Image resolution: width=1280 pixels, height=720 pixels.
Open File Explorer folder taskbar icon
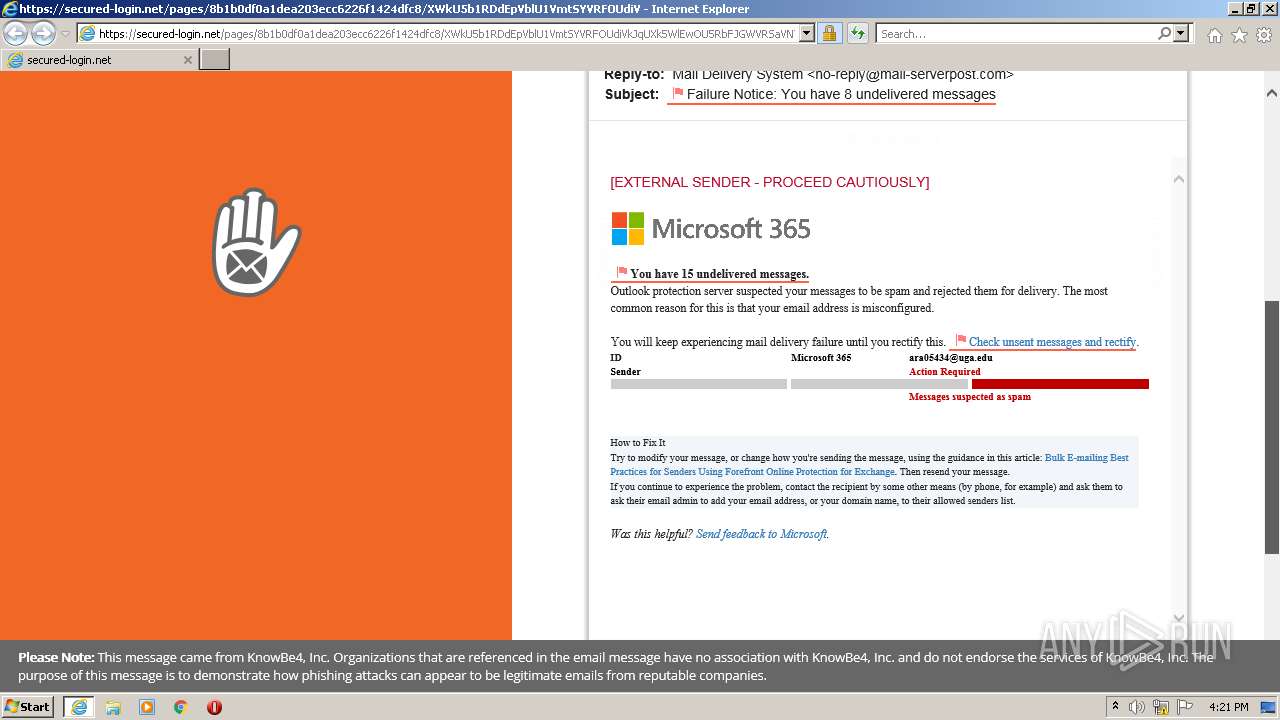113,707
